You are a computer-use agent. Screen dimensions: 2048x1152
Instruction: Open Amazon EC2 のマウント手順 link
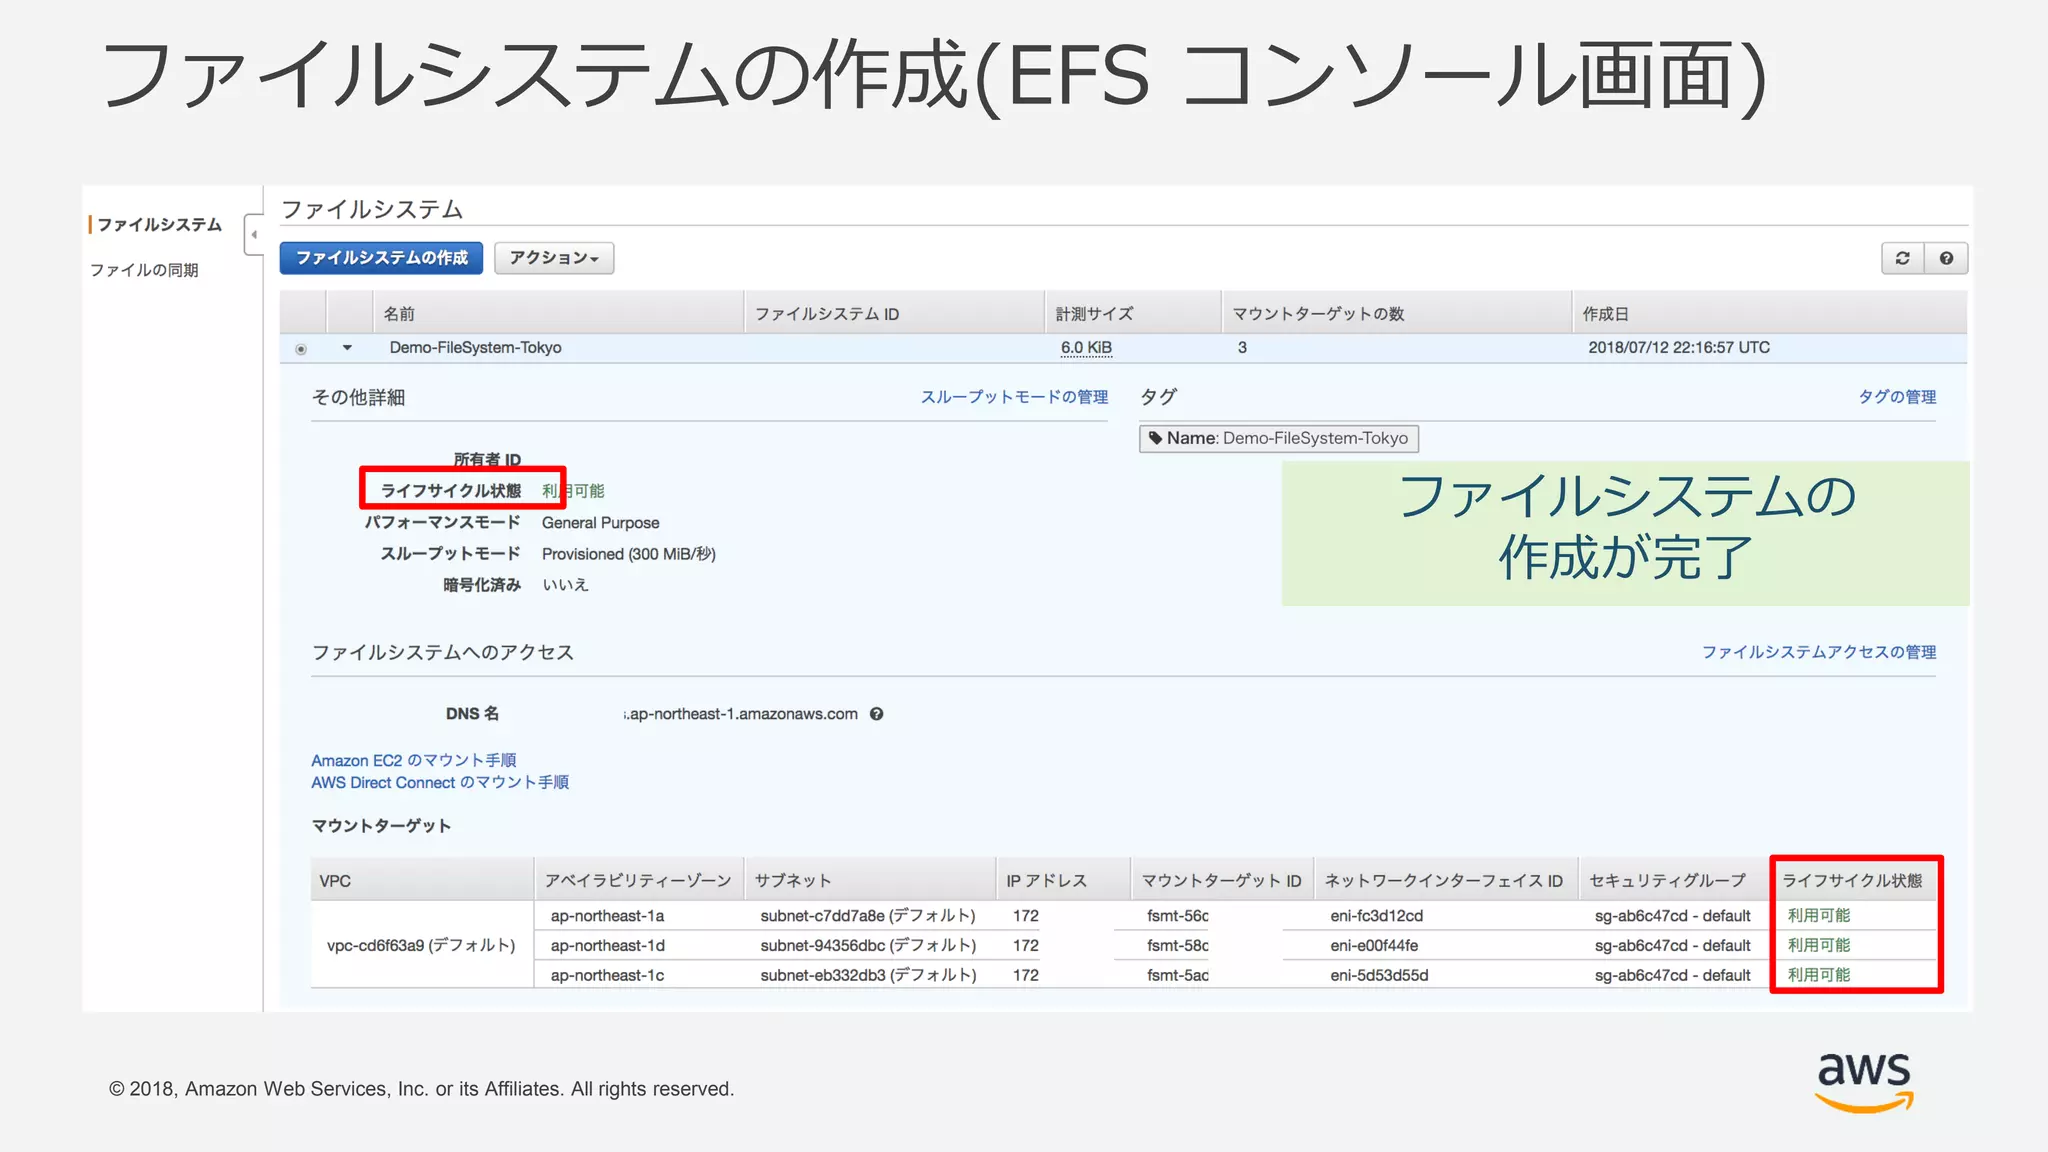click(x=413, y=760)
